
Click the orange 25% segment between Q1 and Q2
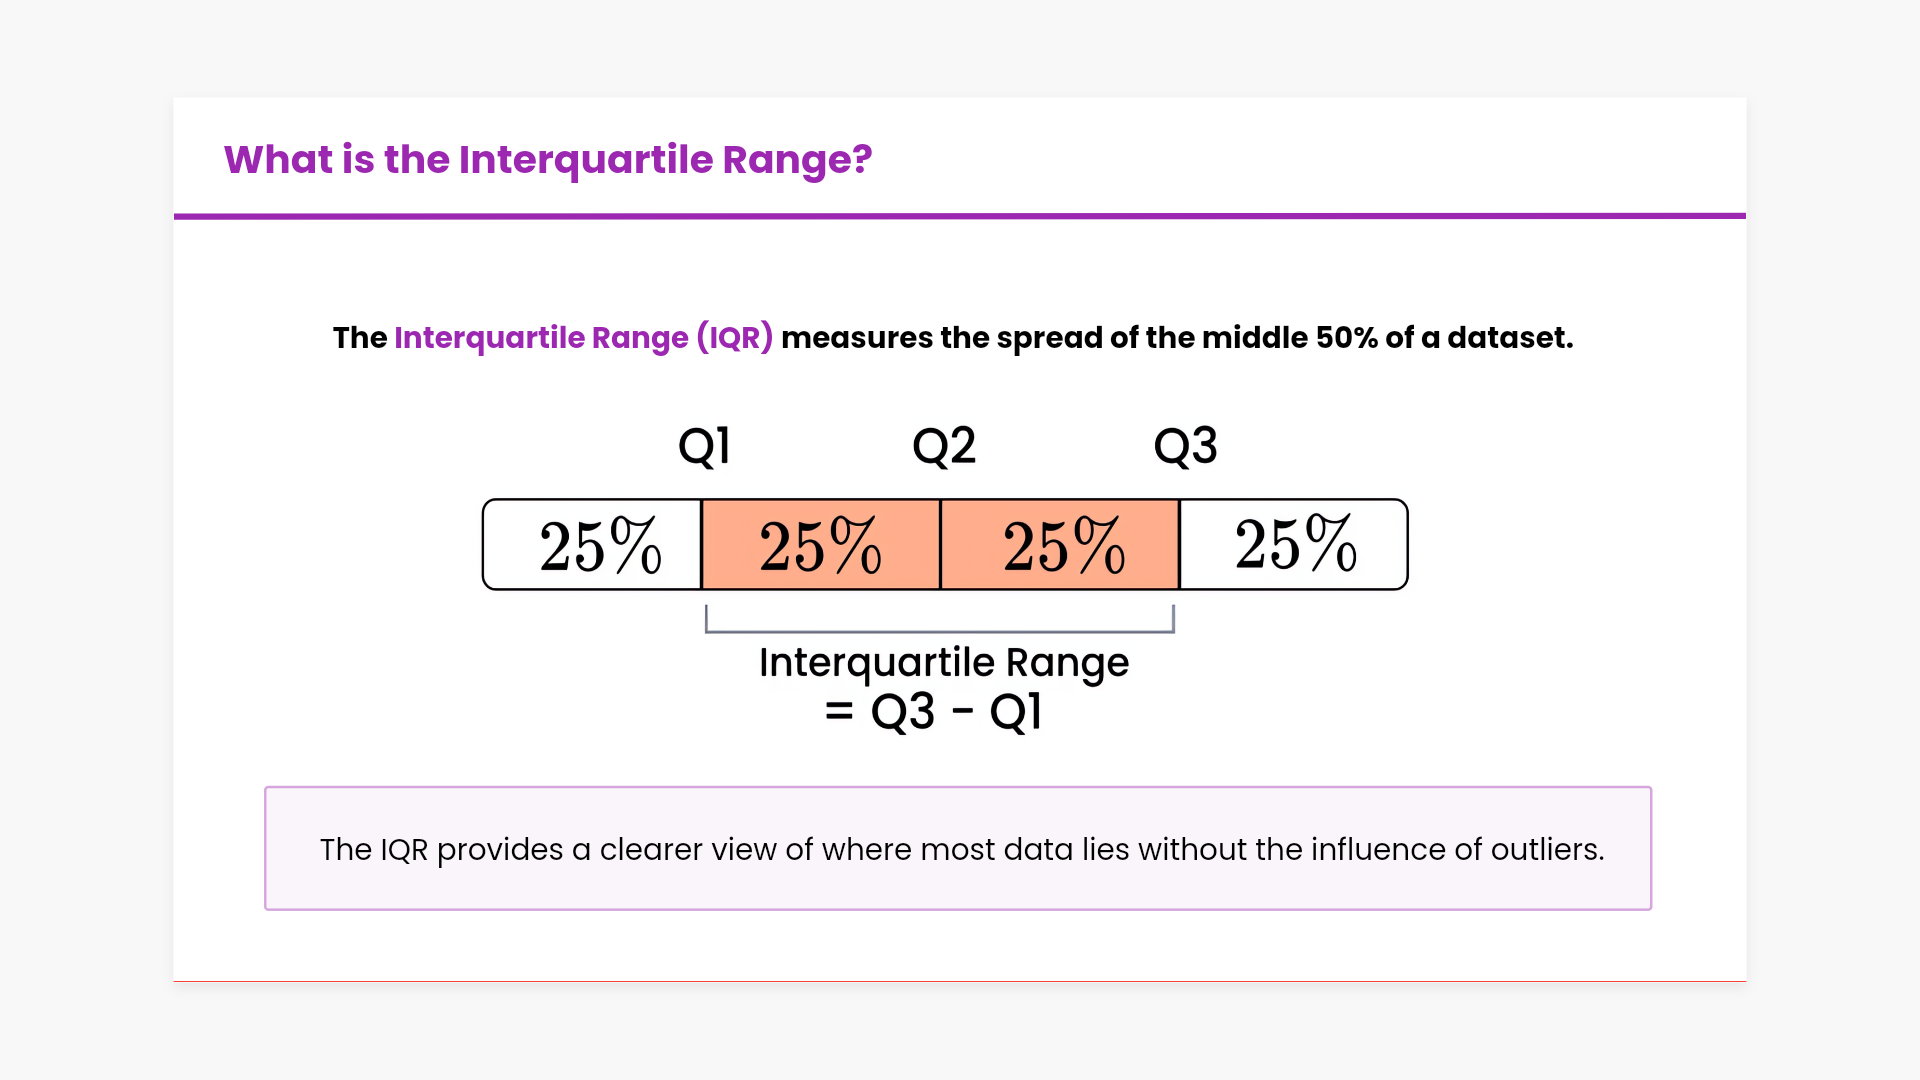click(820, 545)
